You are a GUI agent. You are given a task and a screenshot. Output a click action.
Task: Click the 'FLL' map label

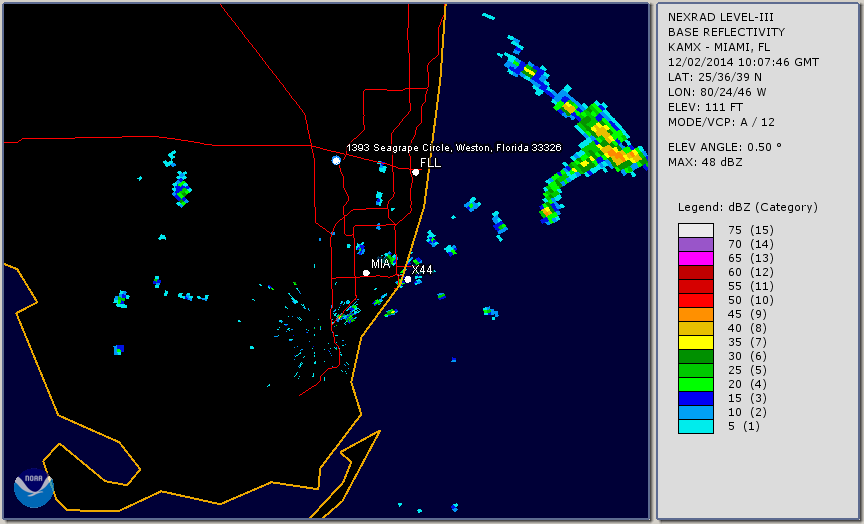[x=430, y=163]
